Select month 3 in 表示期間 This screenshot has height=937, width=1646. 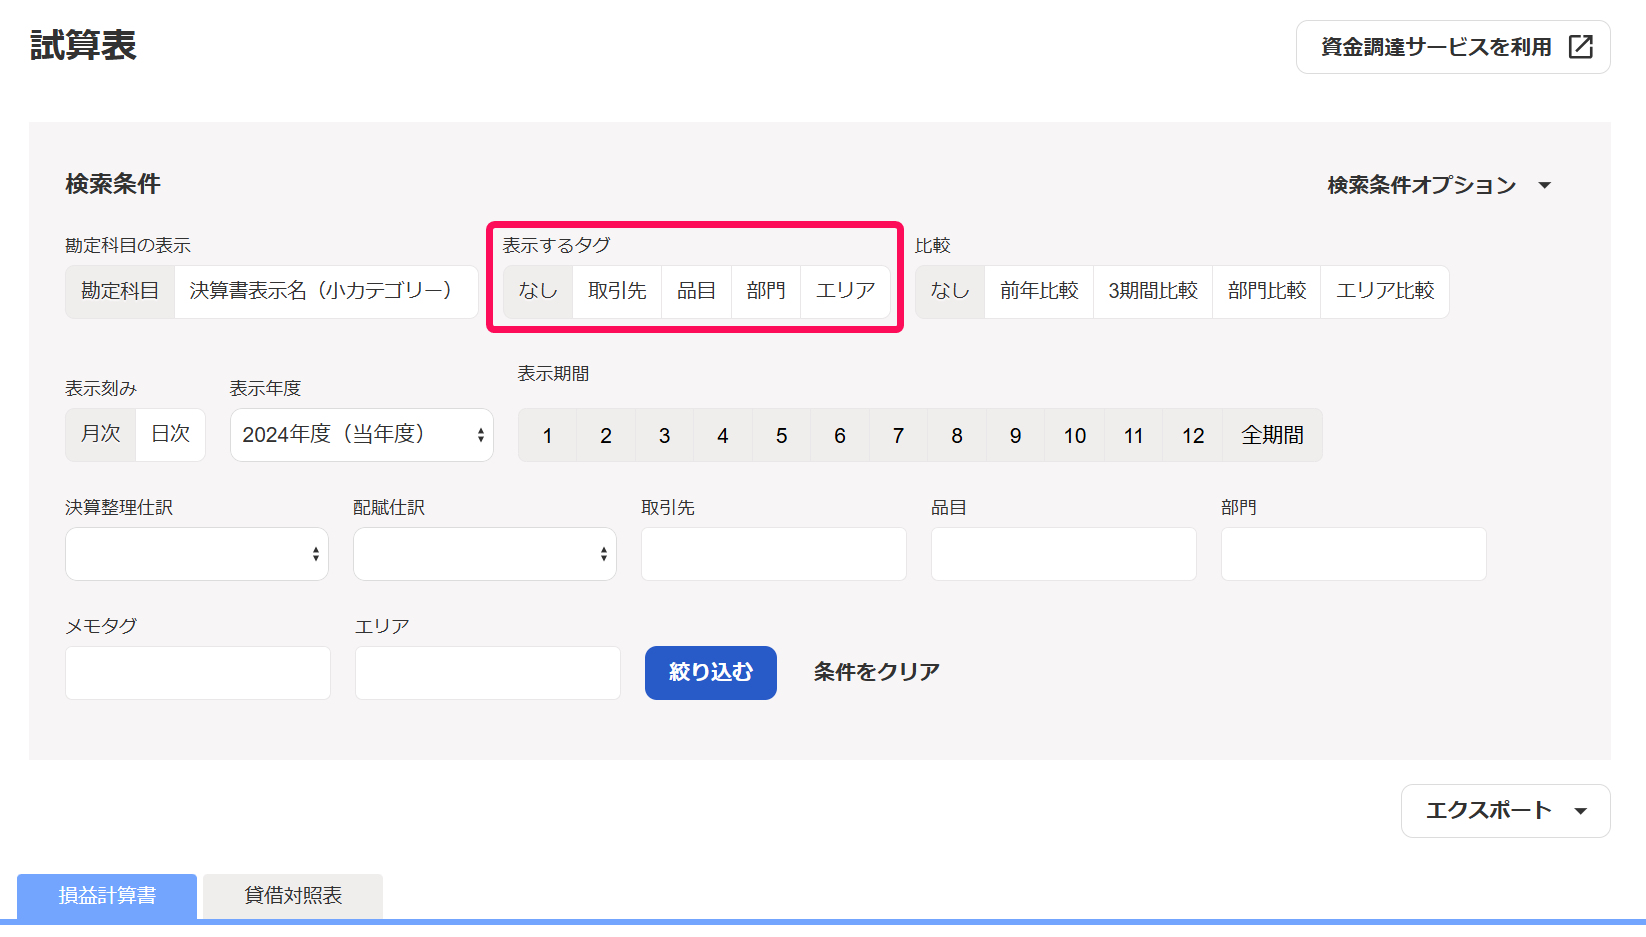[664, 435]
